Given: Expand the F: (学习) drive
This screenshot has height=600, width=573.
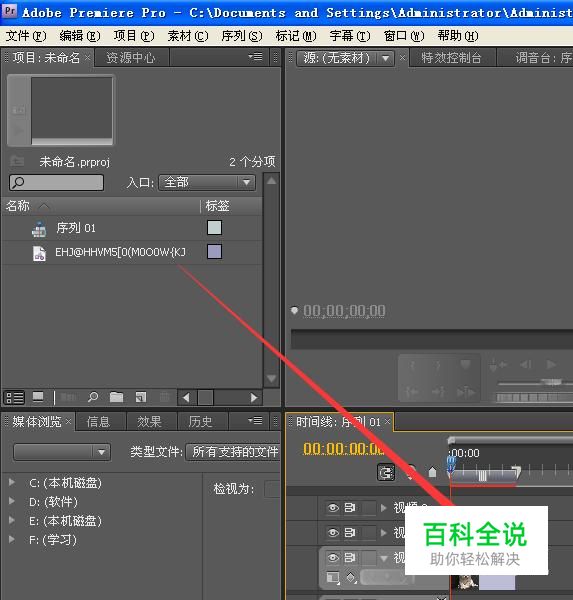Looking at the screenshot, I should (x=12, y=540).
